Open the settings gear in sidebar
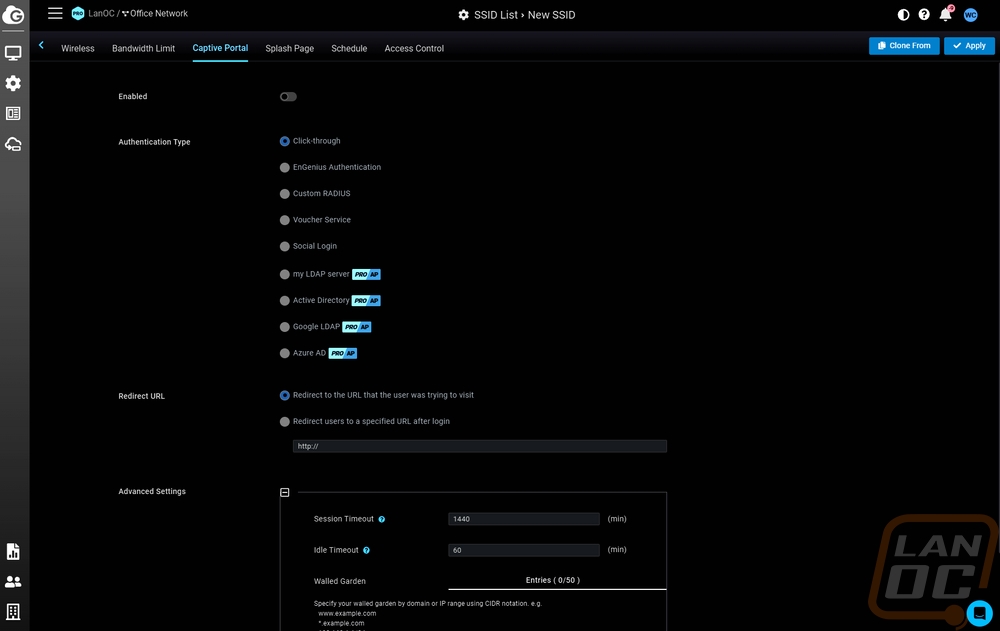Image resolution: width=1000 pixels, height=631 pixels. 13,83
